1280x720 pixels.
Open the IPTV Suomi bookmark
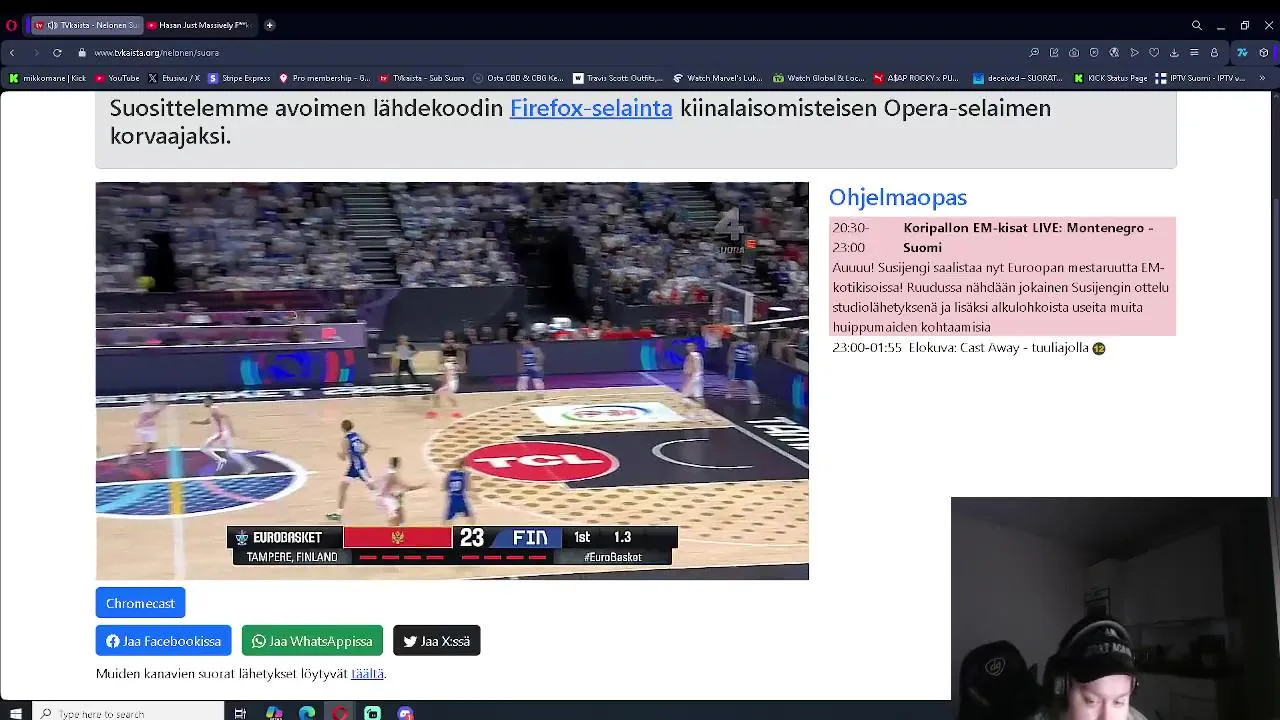point(1200,78)
